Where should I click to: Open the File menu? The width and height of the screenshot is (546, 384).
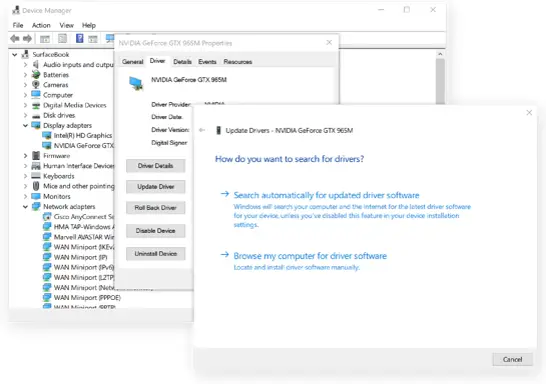click(18, 25)
